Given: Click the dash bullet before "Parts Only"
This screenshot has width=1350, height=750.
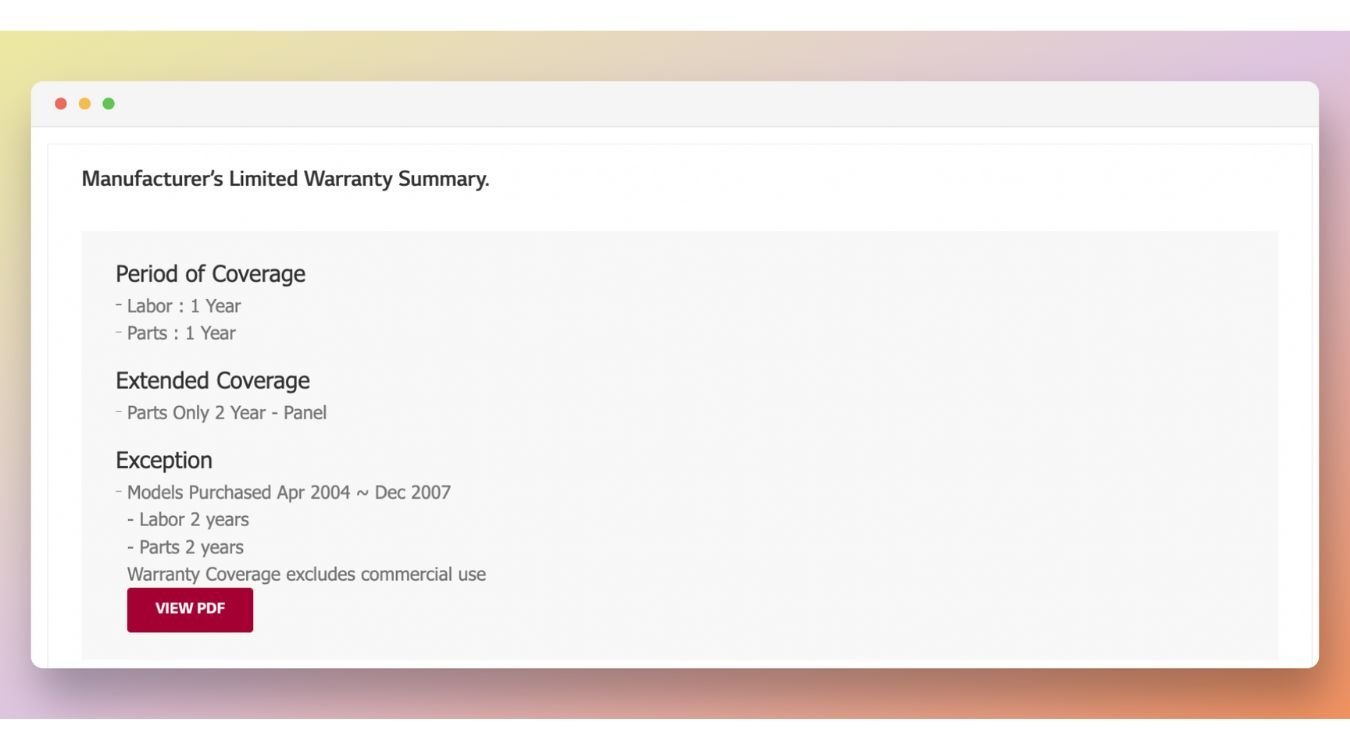Looking at the screenshot, I should (x=119, y=411).
